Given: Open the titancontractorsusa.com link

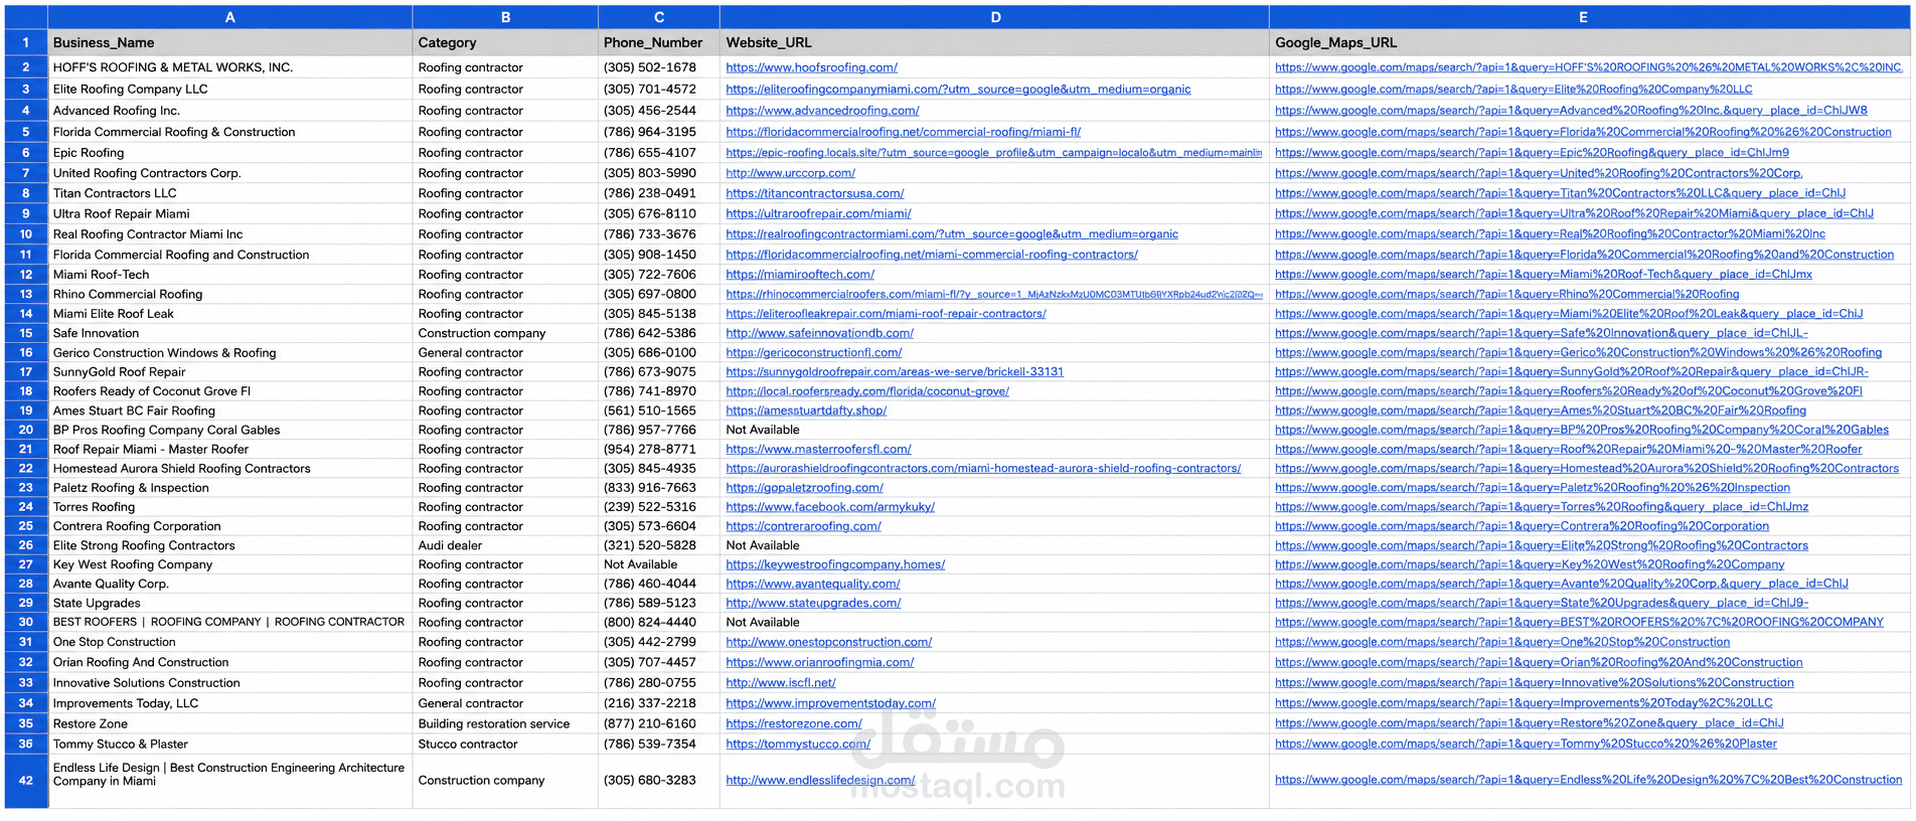Looking at the screenshot, I should 815,193.
